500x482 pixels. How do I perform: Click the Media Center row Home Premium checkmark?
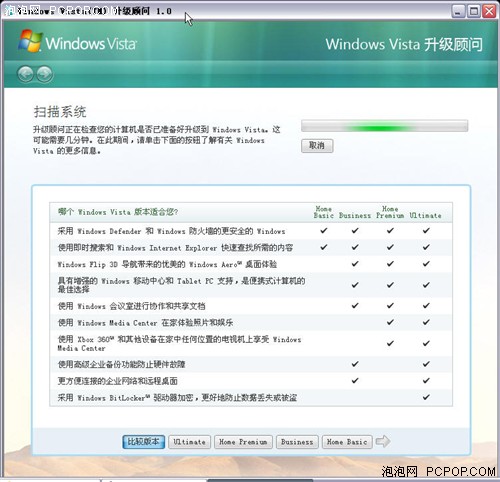(390, 322)
